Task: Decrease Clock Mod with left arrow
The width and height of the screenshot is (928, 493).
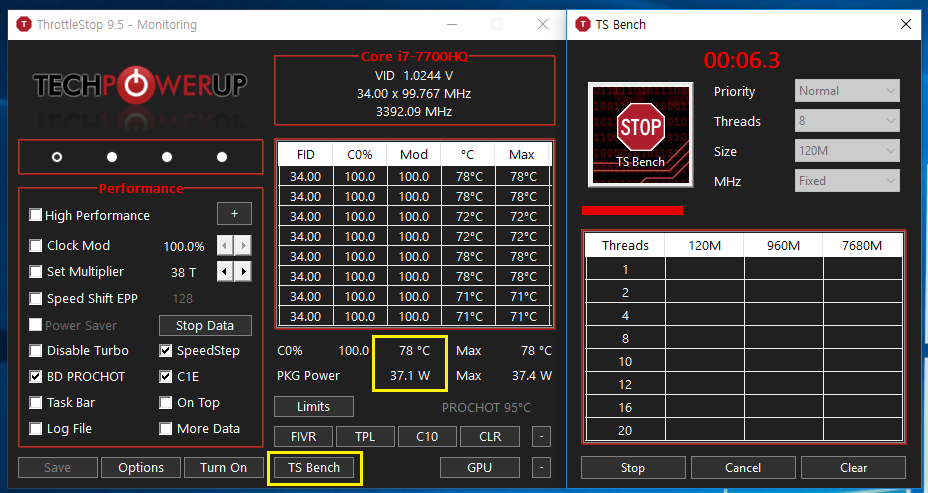Action: coord(225,246)
